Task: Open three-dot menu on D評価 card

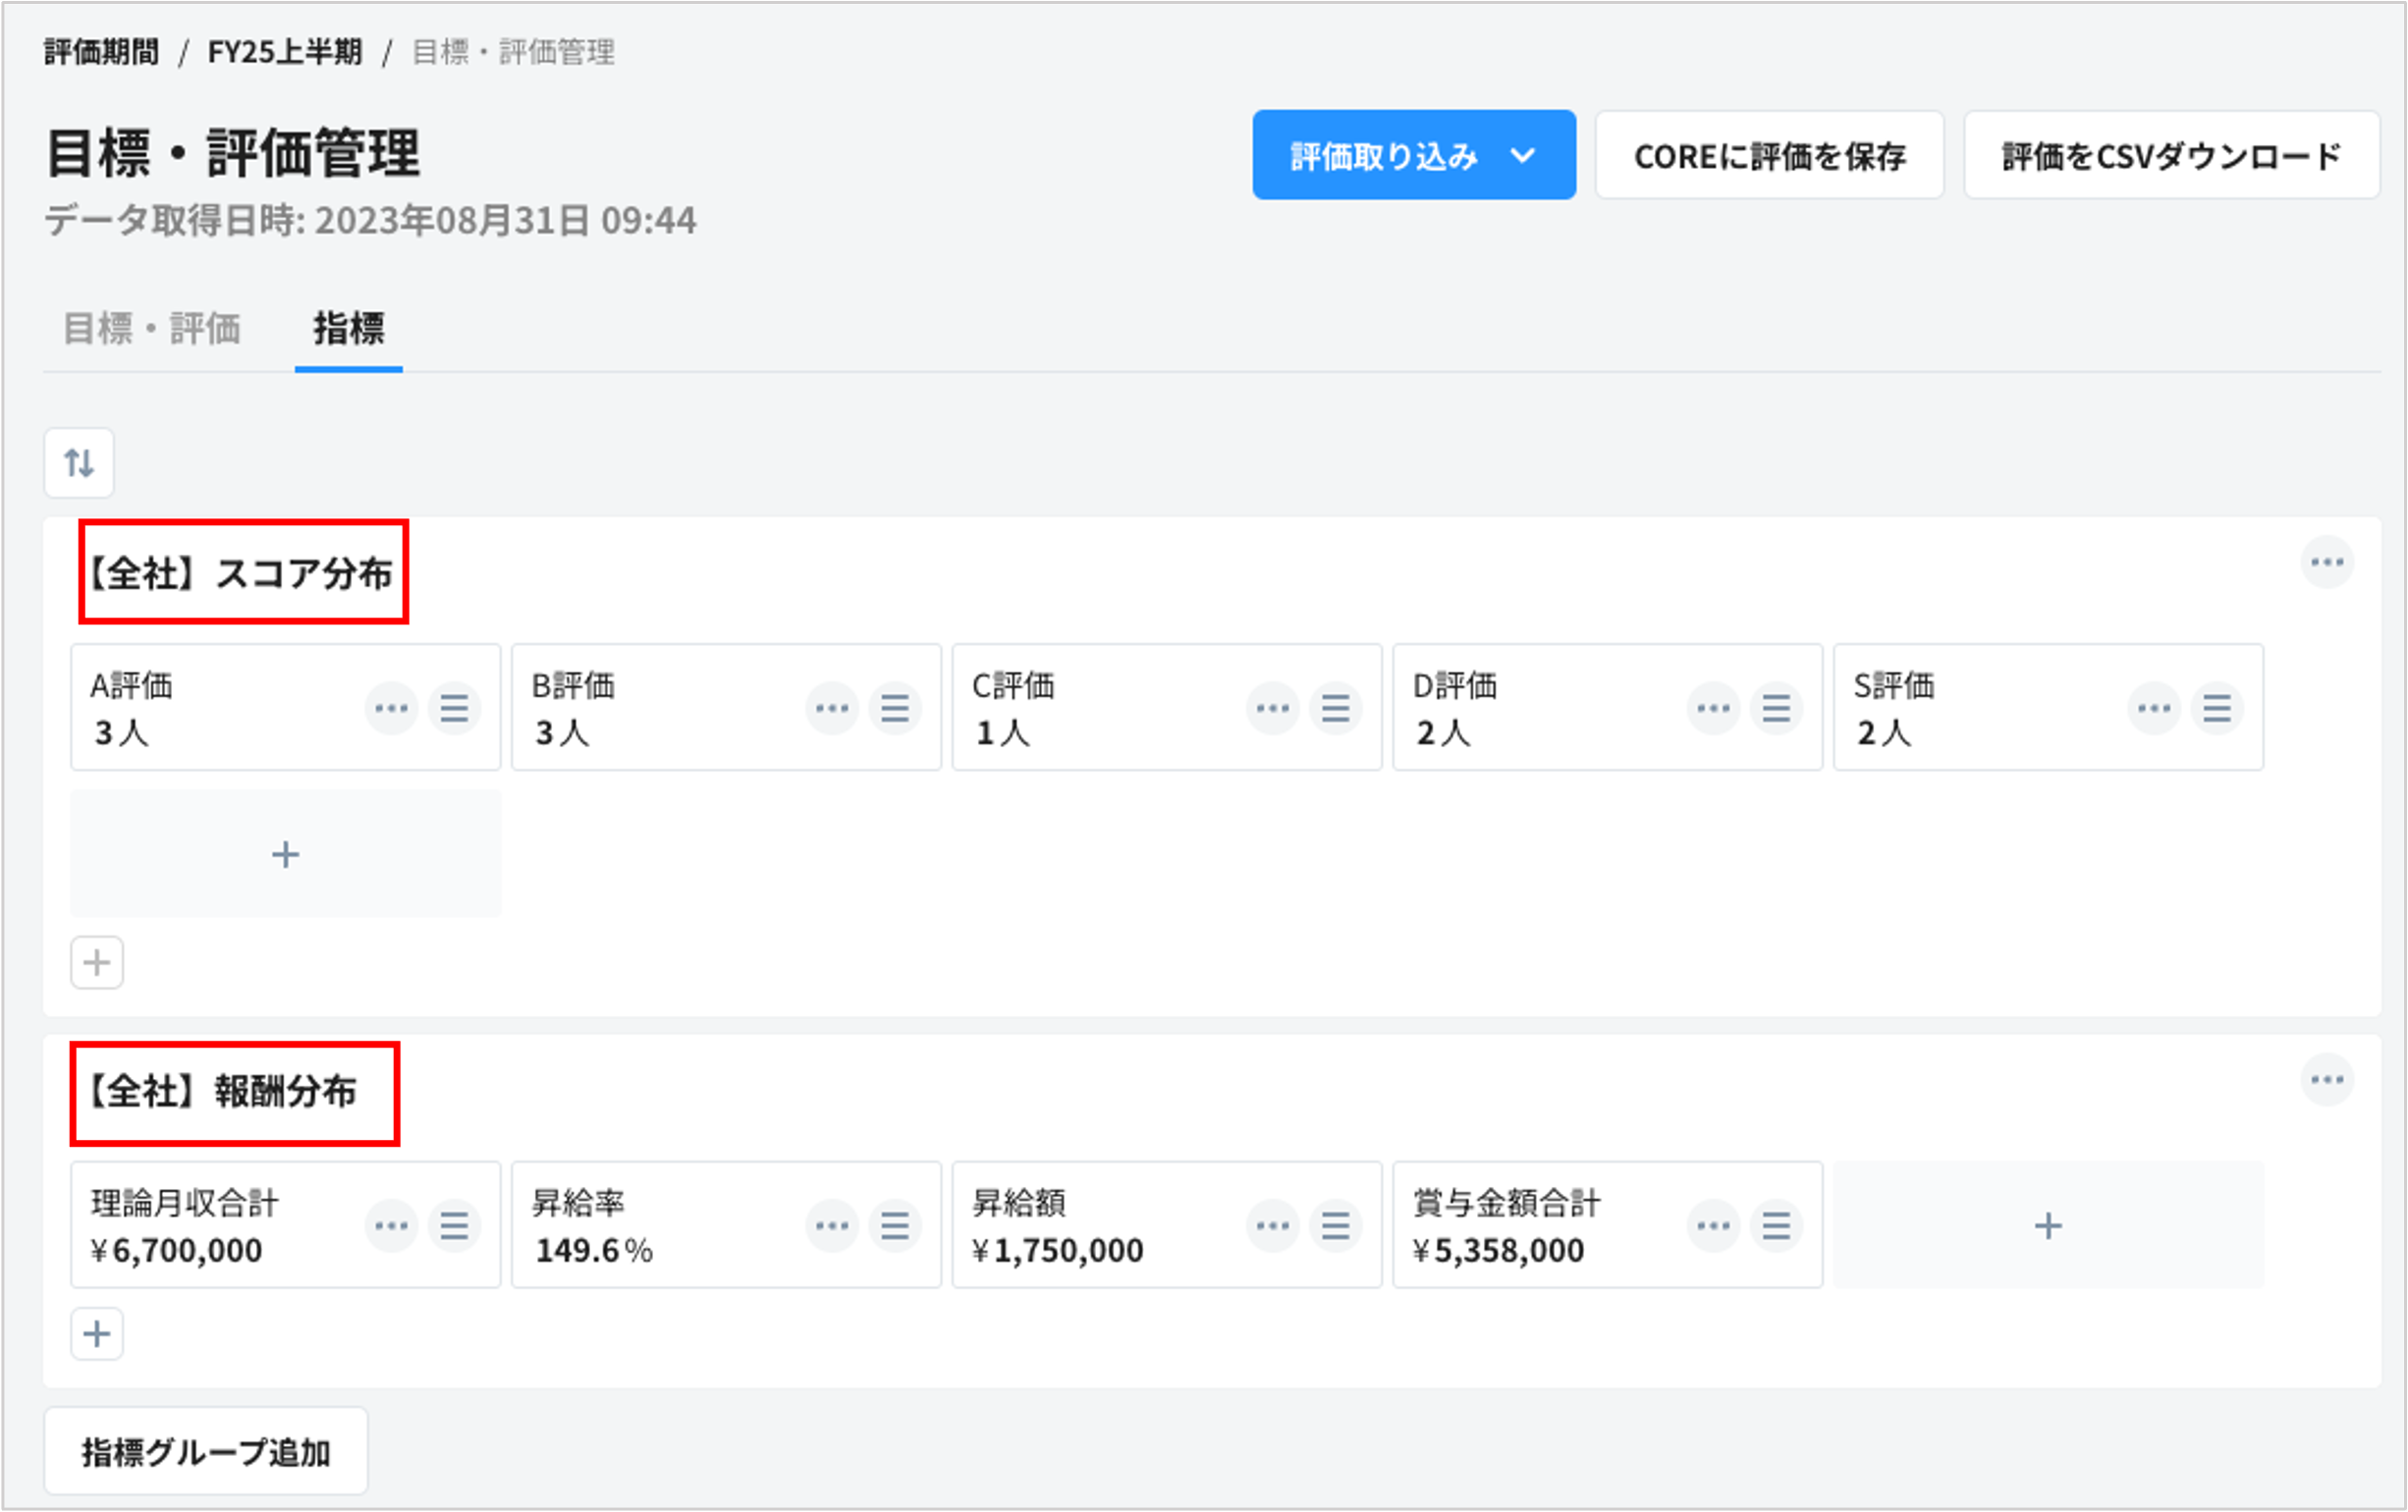Action: point(1713,708)
